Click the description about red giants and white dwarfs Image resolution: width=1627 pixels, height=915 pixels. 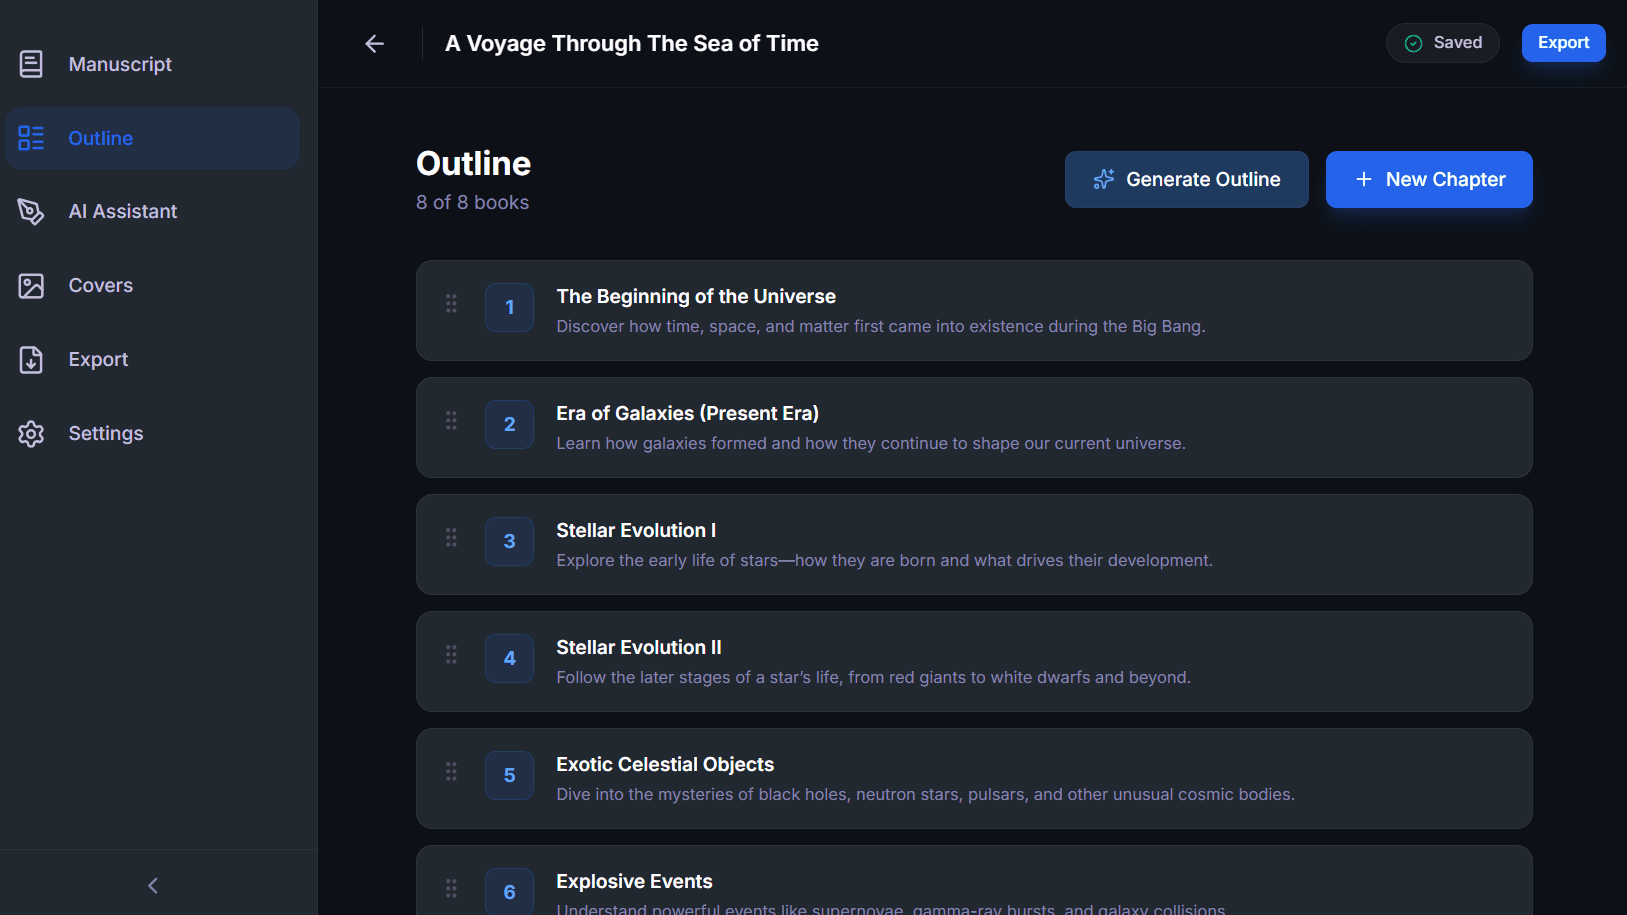[x=873, y=677]
